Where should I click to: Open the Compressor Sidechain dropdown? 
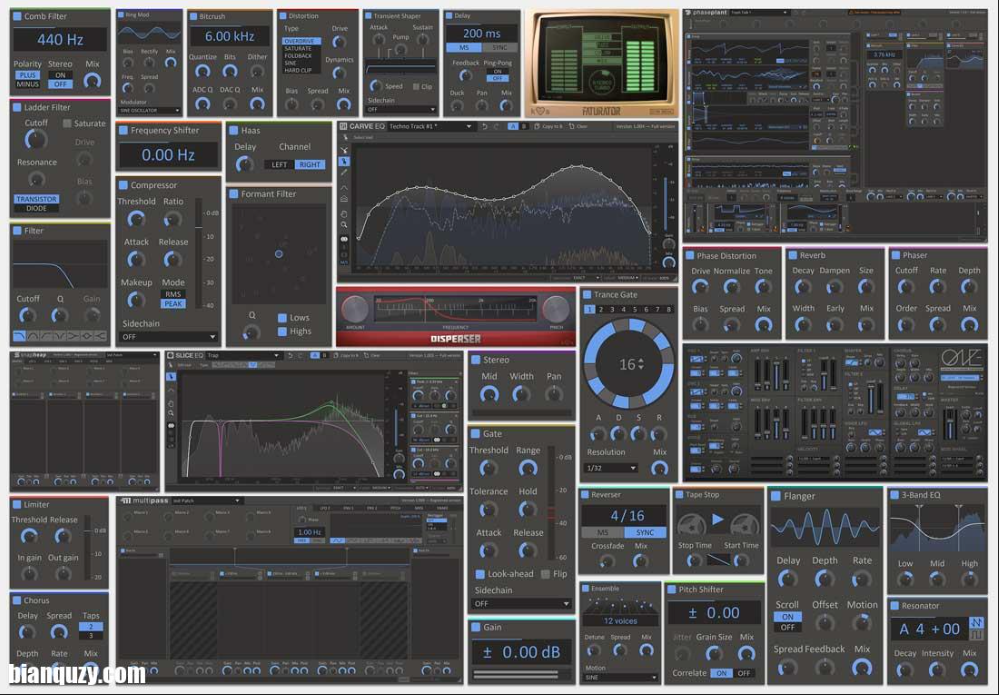click(169, 336)
